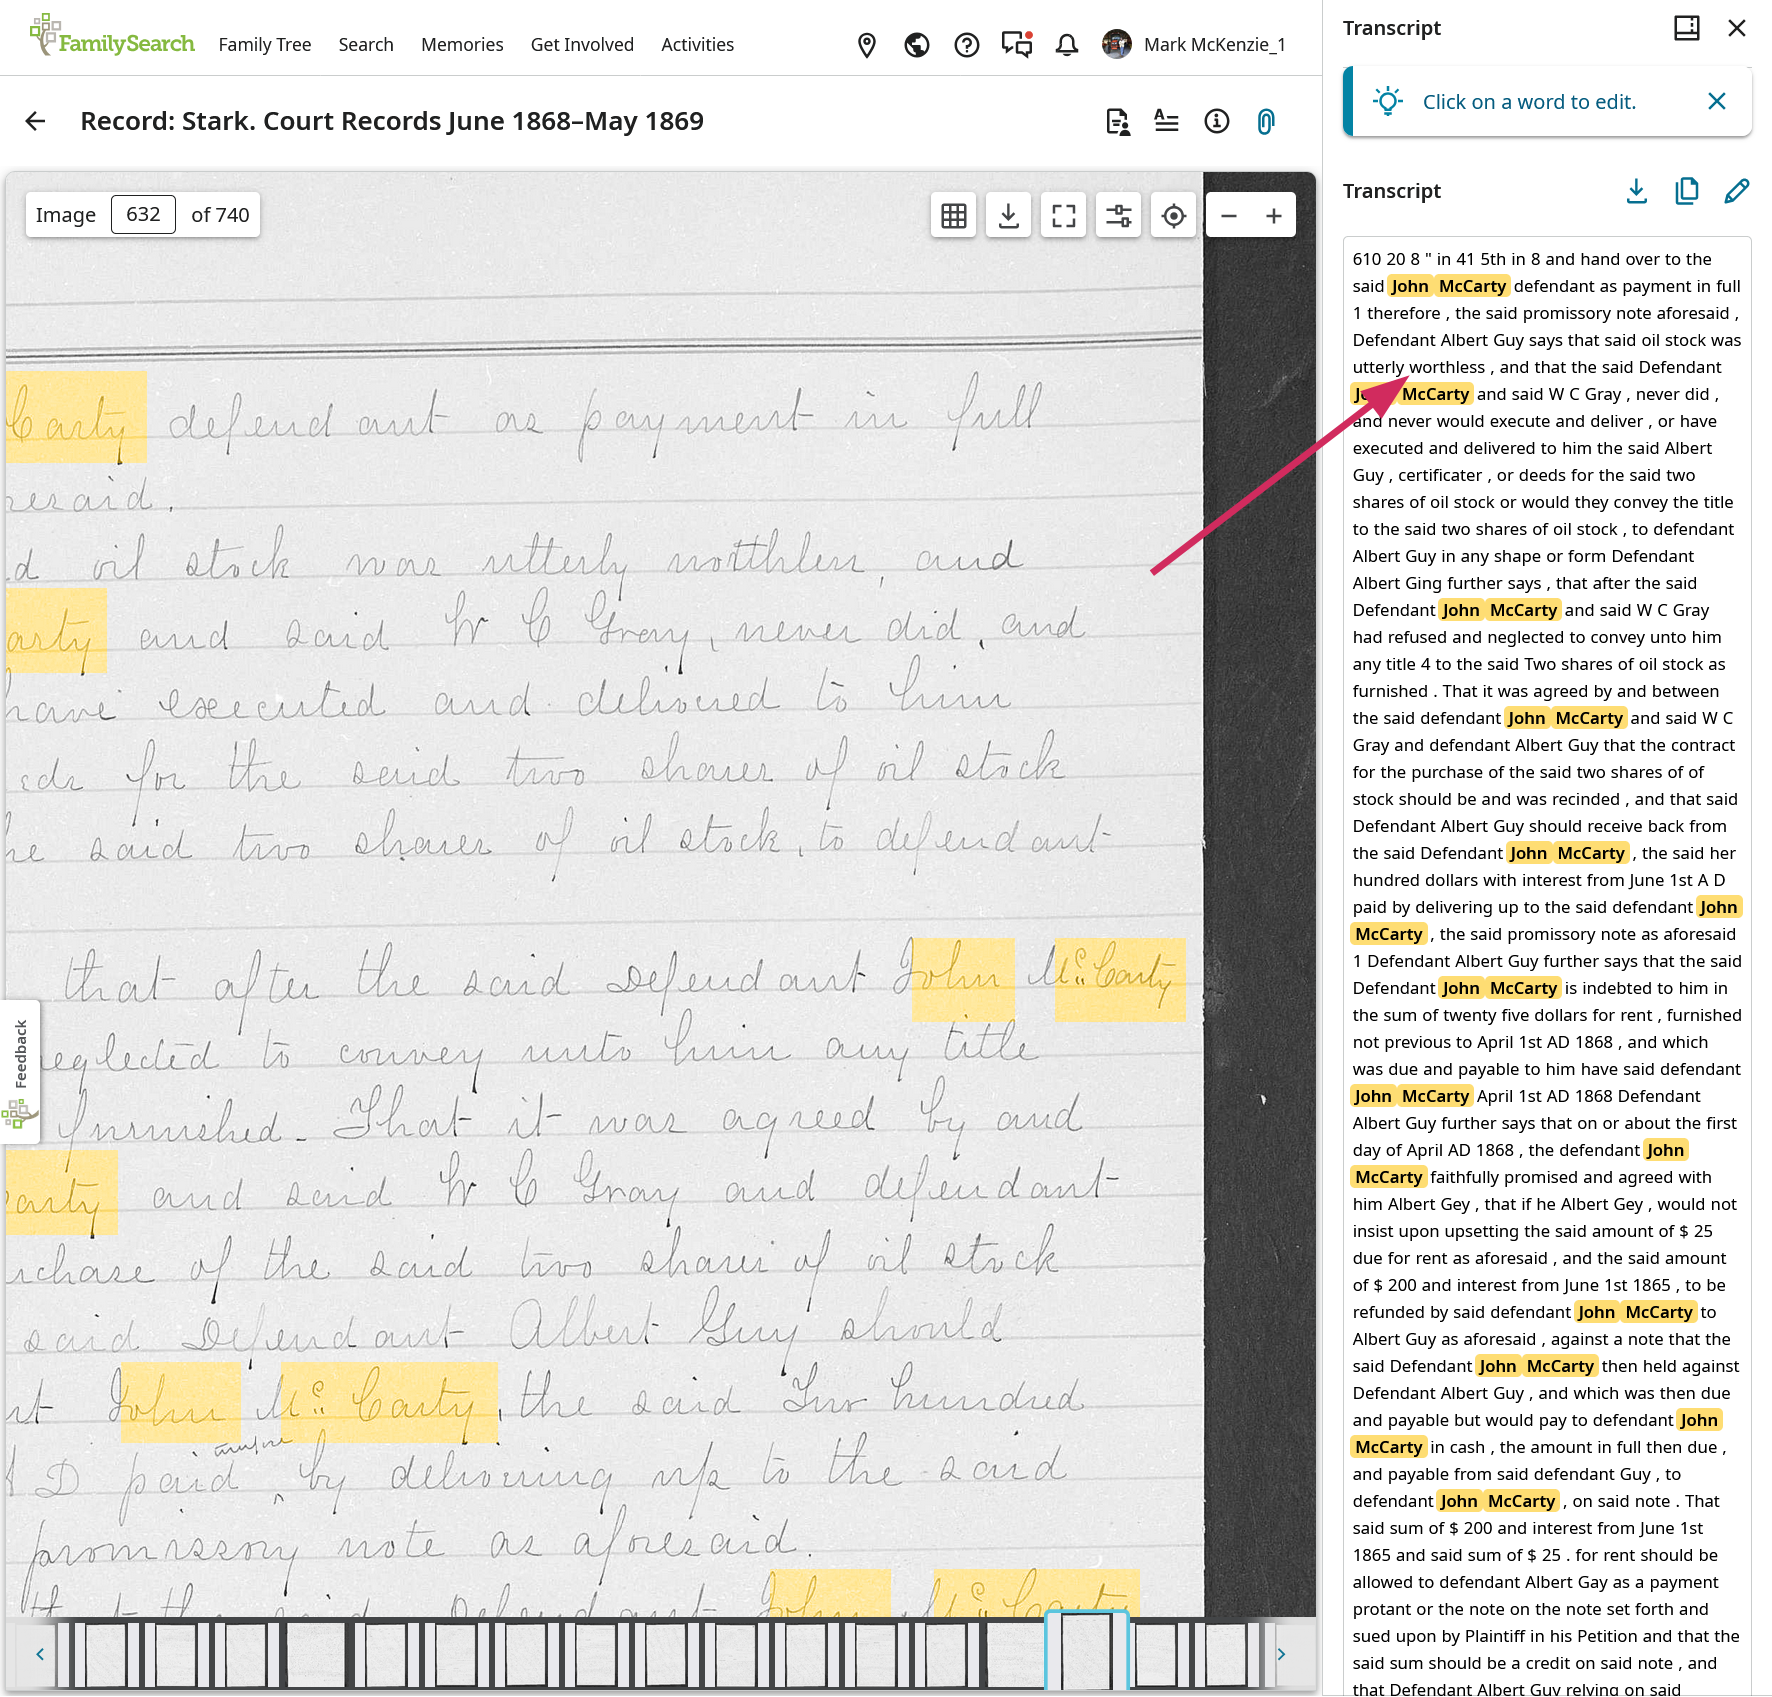Open the Get Involved menu
This screenshot has height=1697, width=1772.
point(582,44)
